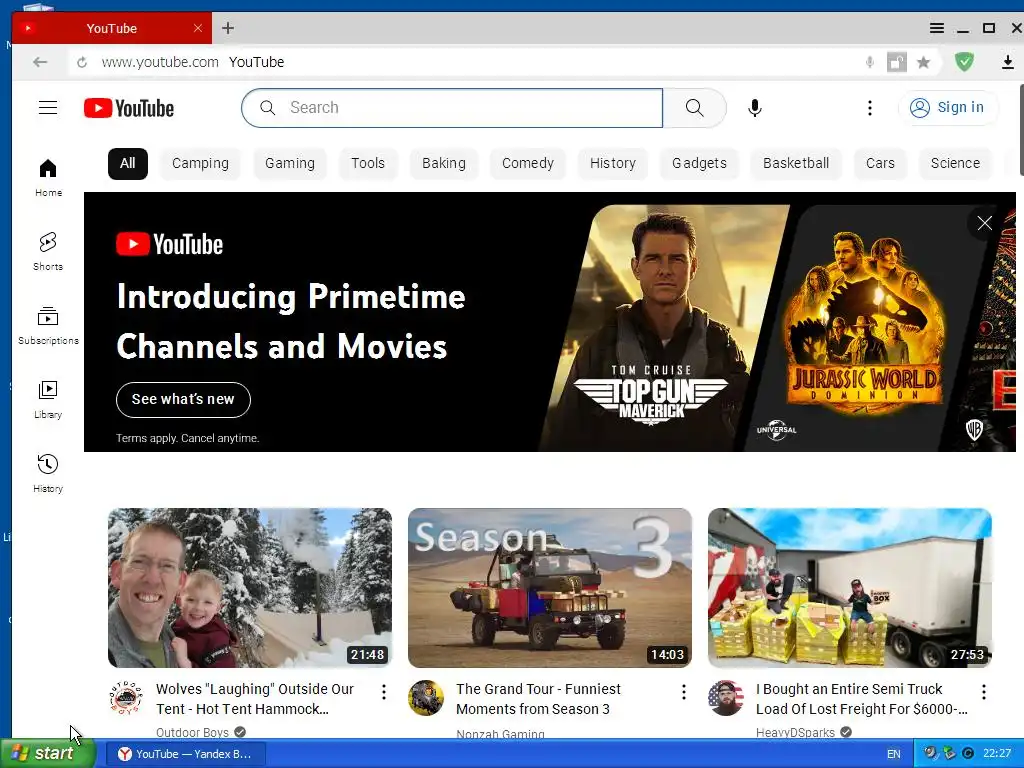Select the Science filter chip
1024x768 pixels.
955,163
